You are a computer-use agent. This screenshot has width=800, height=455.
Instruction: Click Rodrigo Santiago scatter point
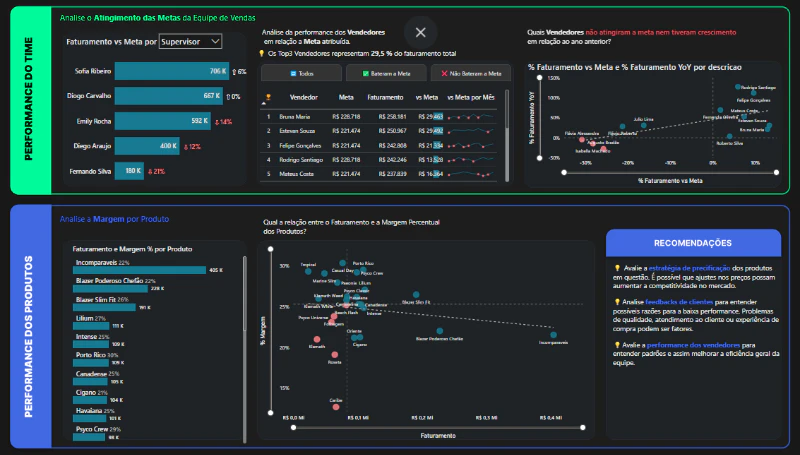point(738,87)
